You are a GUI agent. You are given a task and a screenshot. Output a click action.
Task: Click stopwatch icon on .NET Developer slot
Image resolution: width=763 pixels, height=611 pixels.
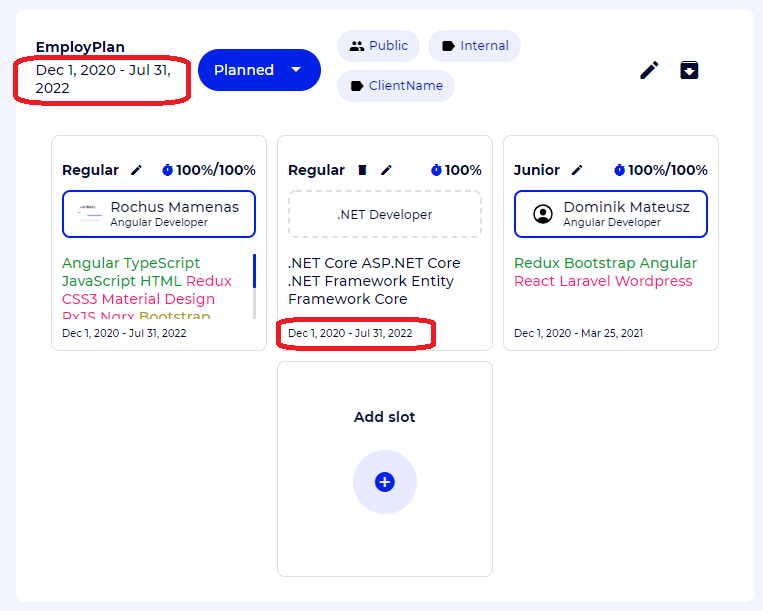(x=436, y=170)
